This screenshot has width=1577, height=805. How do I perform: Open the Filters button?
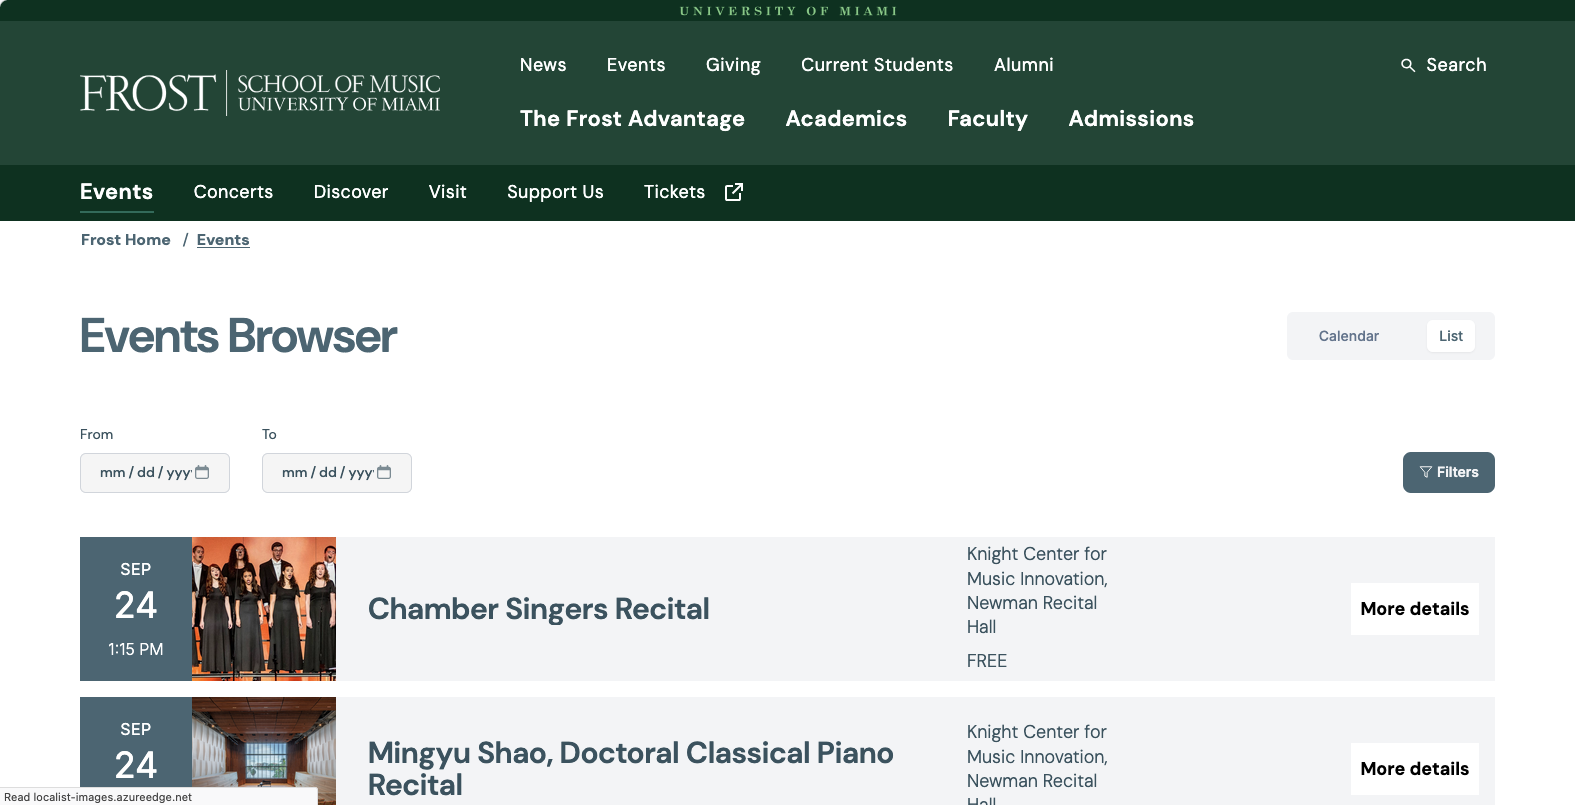[x=1448, y=472]
